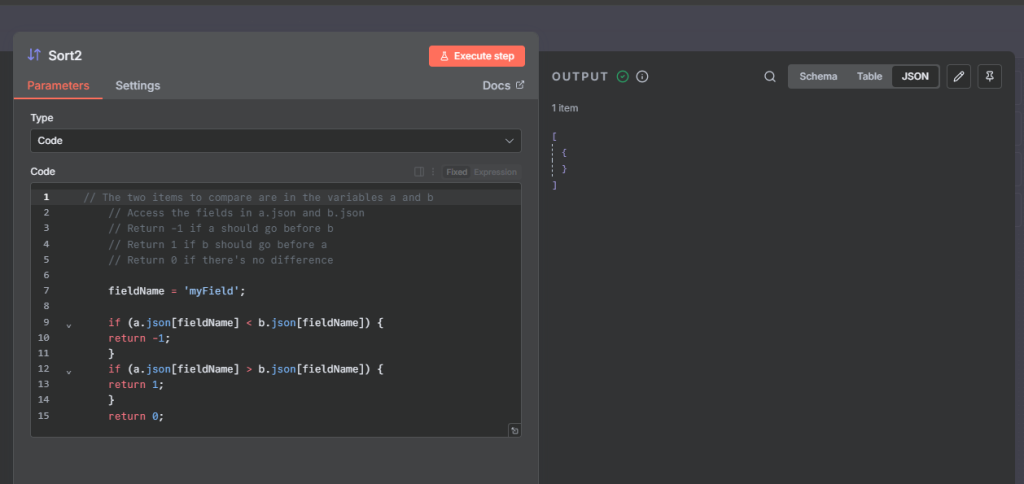The image size is (1024, 484).
Task: Click the expand editor icon in code corner
Action: [514, 430]
